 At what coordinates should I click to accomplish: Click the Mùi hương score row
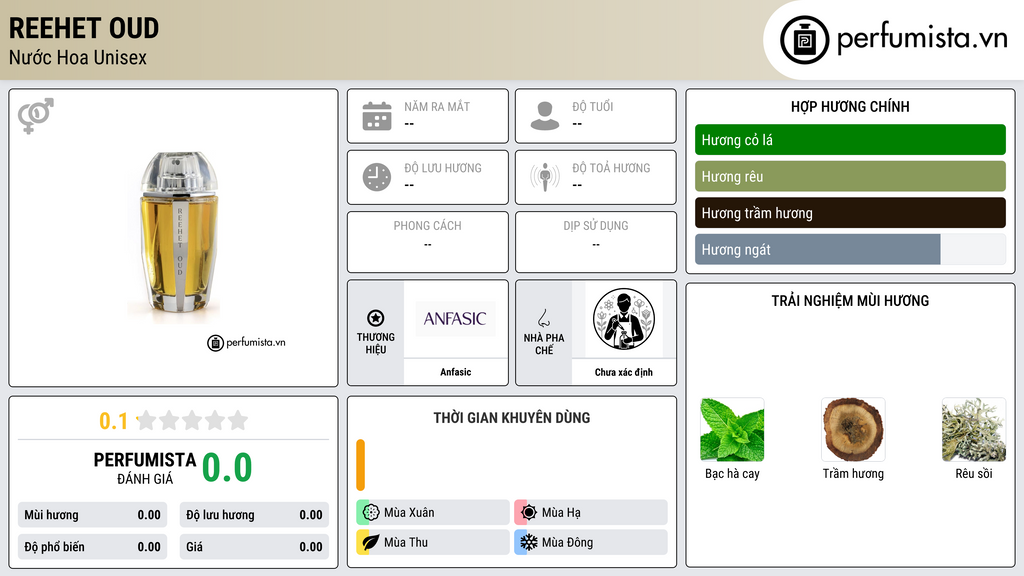(x=92, y=515)
